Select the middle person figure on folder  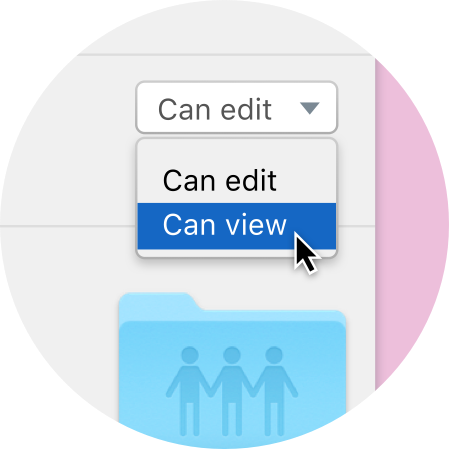(232, 391)
